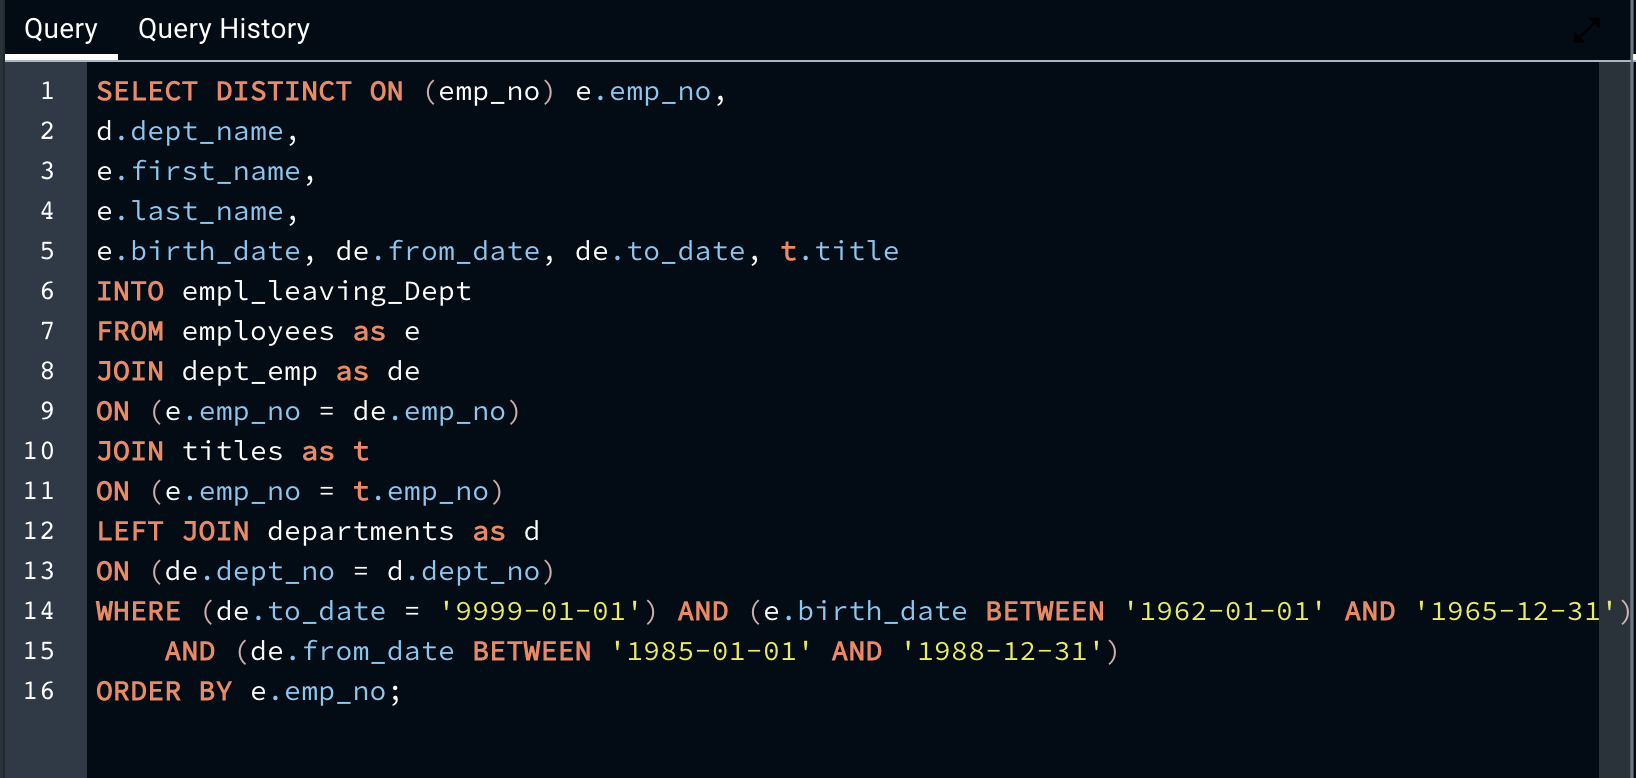Select the alias de on line 8

pos(404,371)
